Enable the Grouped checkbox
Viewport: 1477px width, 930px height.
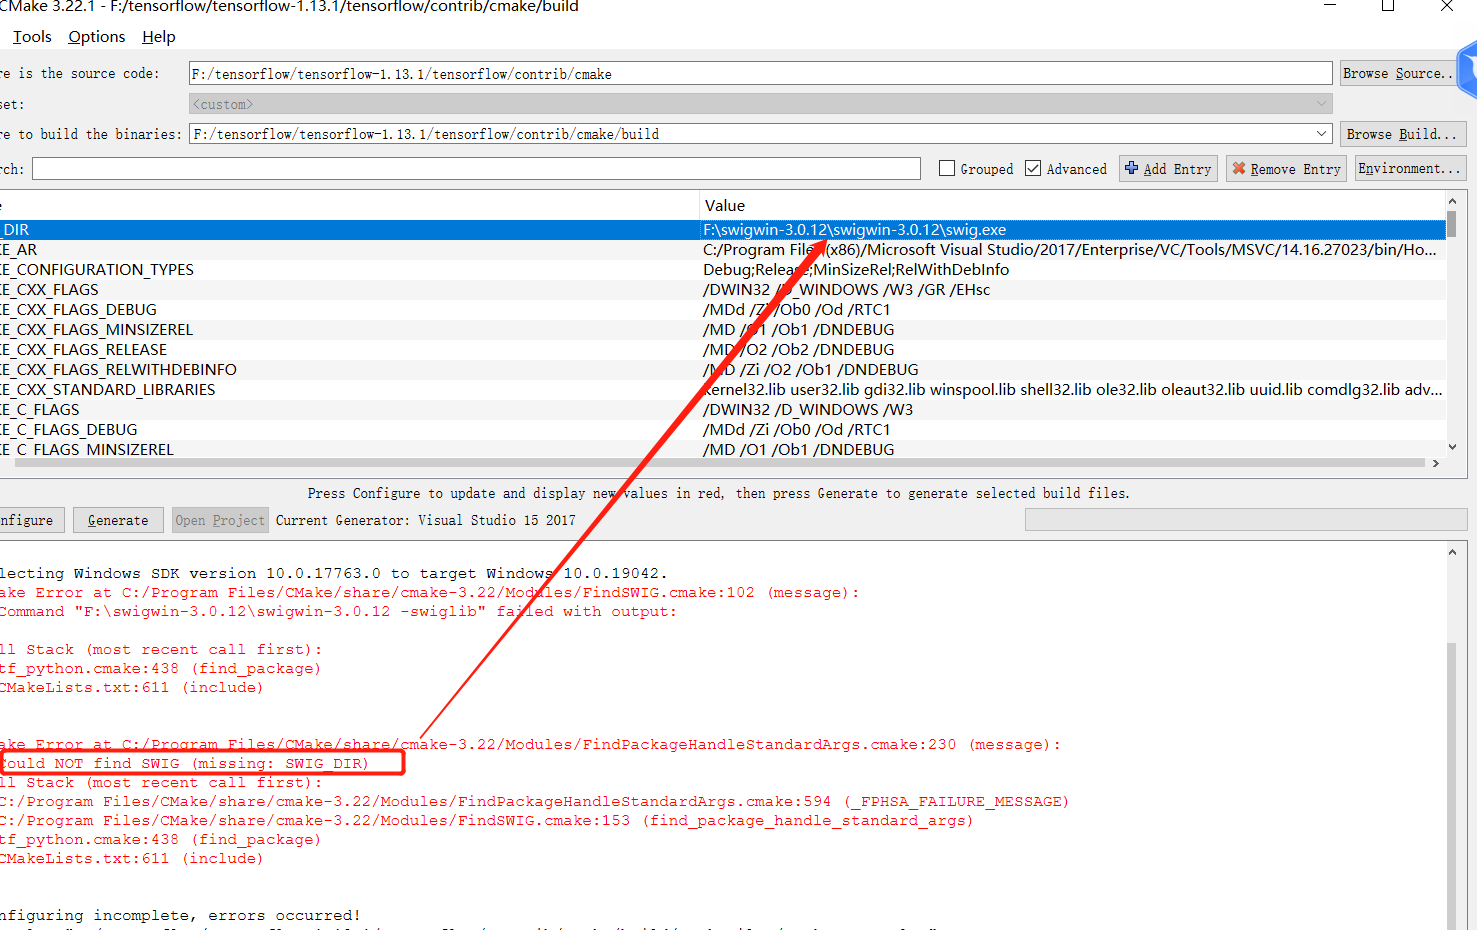(946, 168)
